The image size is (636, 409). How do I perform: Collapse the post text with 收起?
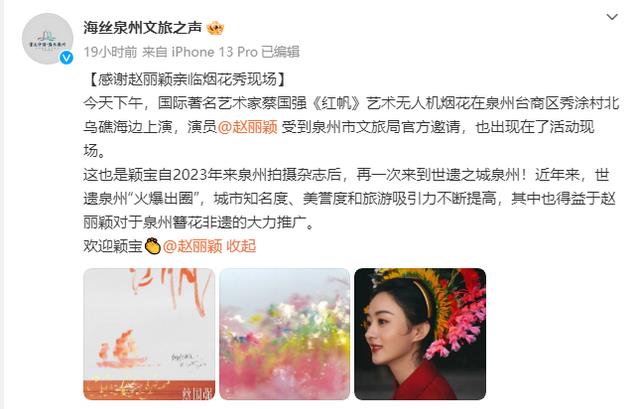[241, 246]
